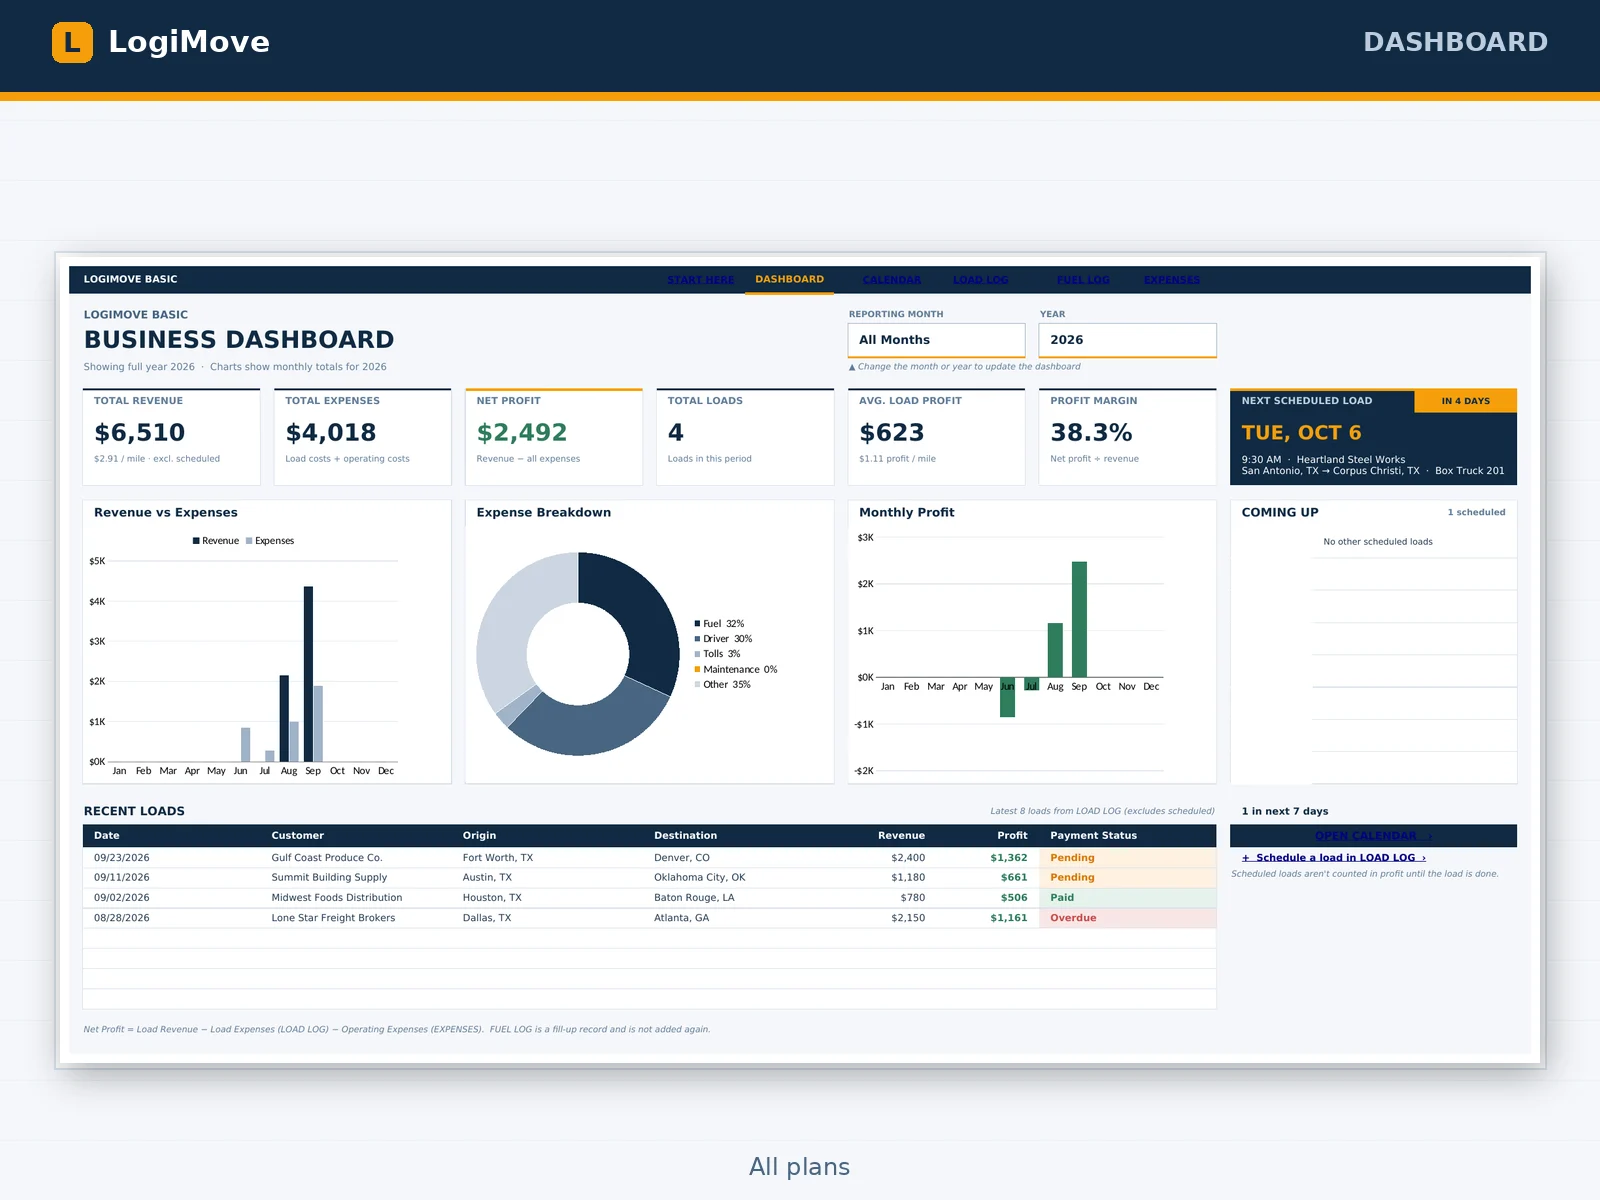Switch to the CALENDAR tab

click(x=892, y=280)
